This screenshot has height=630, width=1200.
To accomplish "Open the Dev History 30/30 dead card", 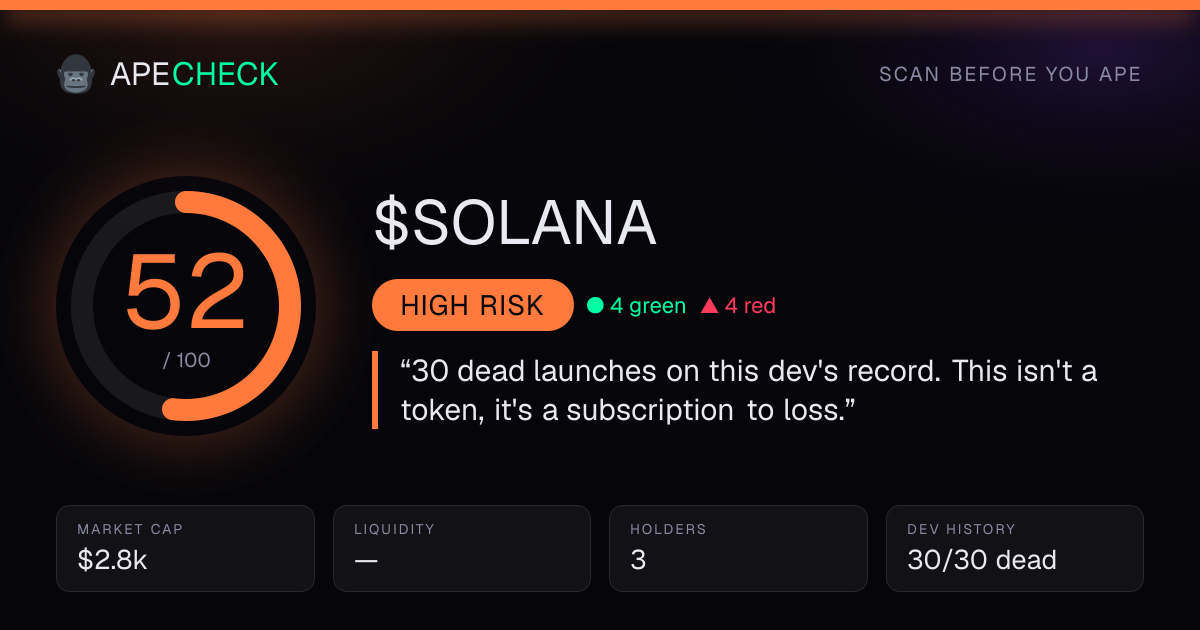I will pos(1015,548).
